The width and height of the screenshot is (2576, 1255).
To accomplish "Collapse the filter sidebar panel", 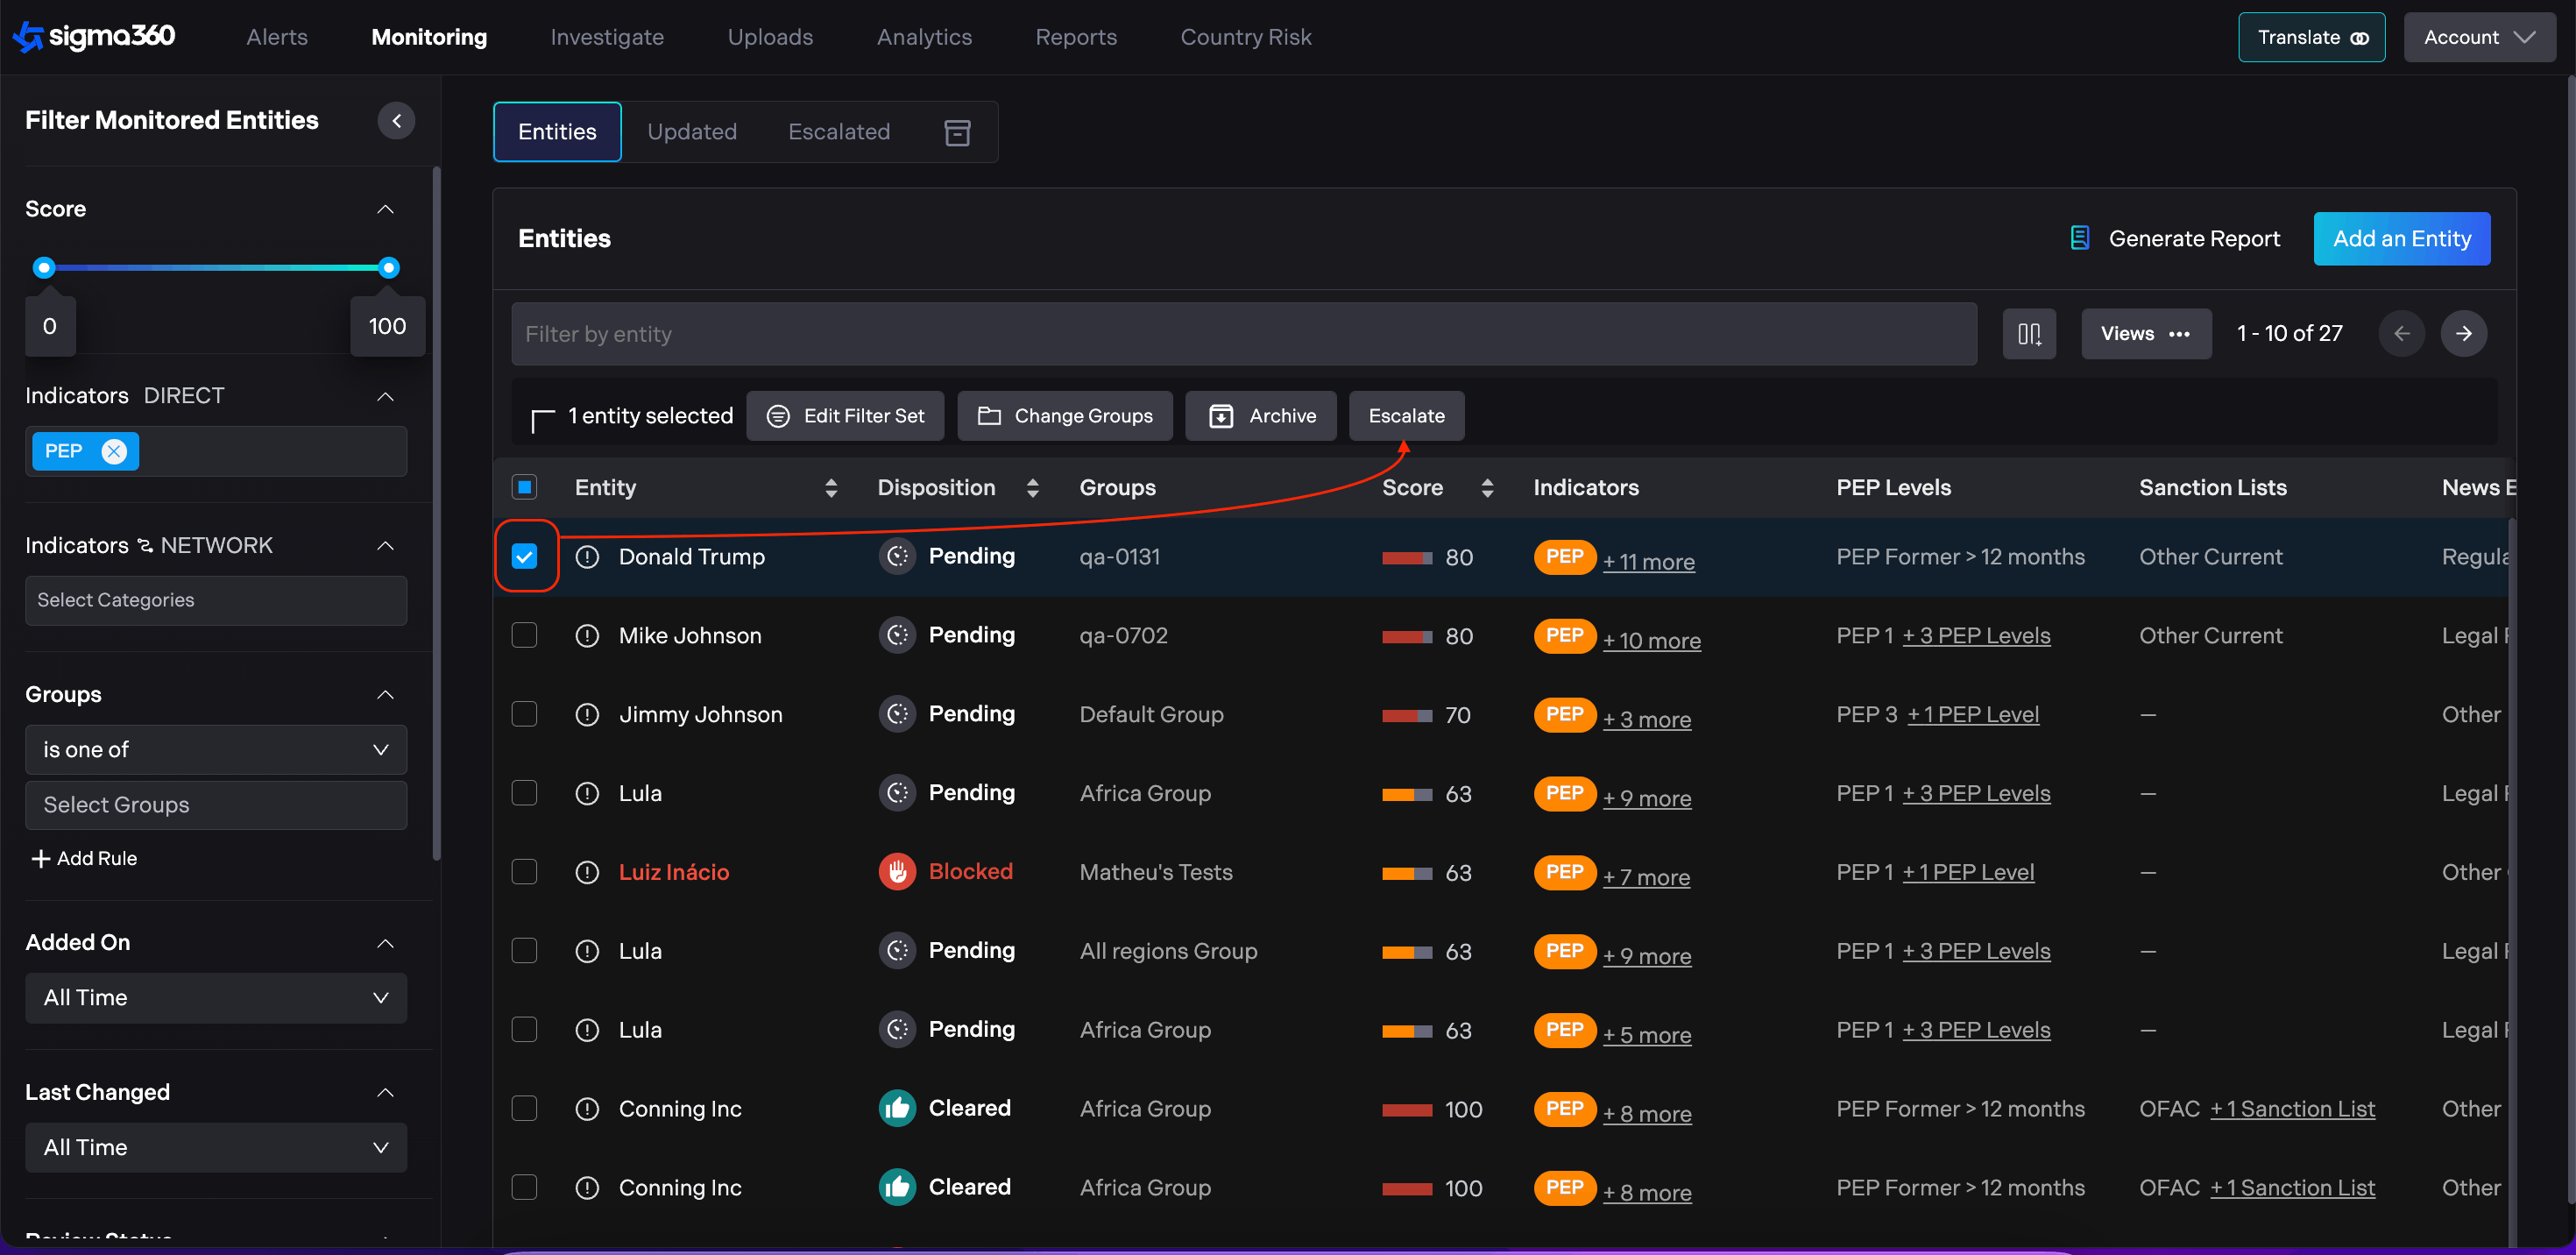I will pos(396,121).
